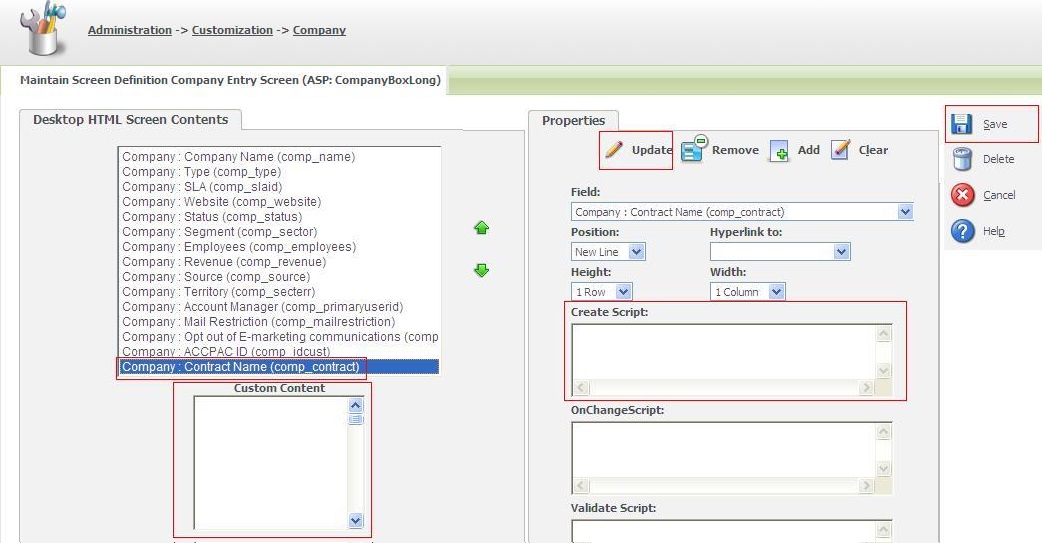Open the Customization breadcrumb link

tap(232, 30)
